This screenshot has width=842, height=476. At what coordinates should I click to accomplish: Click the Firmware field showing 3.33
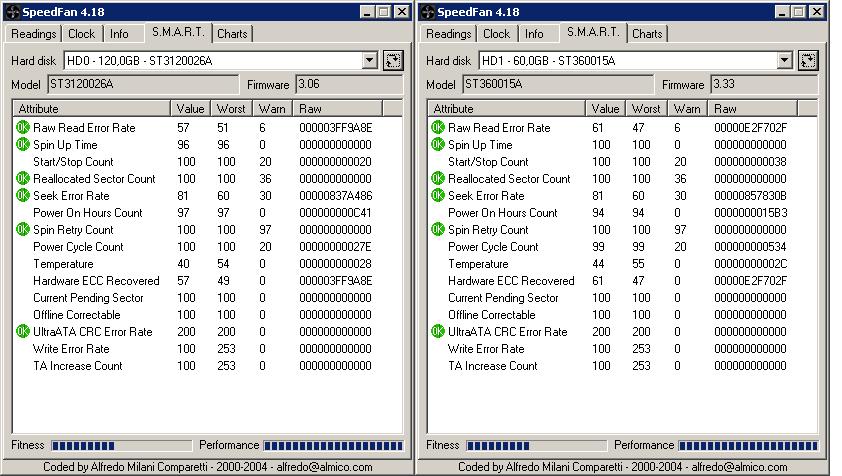click(764, 84)
